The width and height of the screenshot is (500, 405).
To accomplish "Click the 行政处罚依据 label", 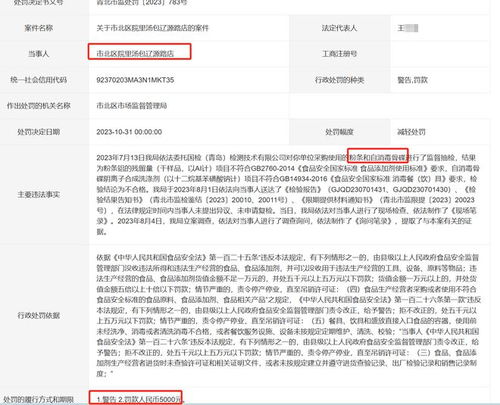I will click(x=38, y=315).
